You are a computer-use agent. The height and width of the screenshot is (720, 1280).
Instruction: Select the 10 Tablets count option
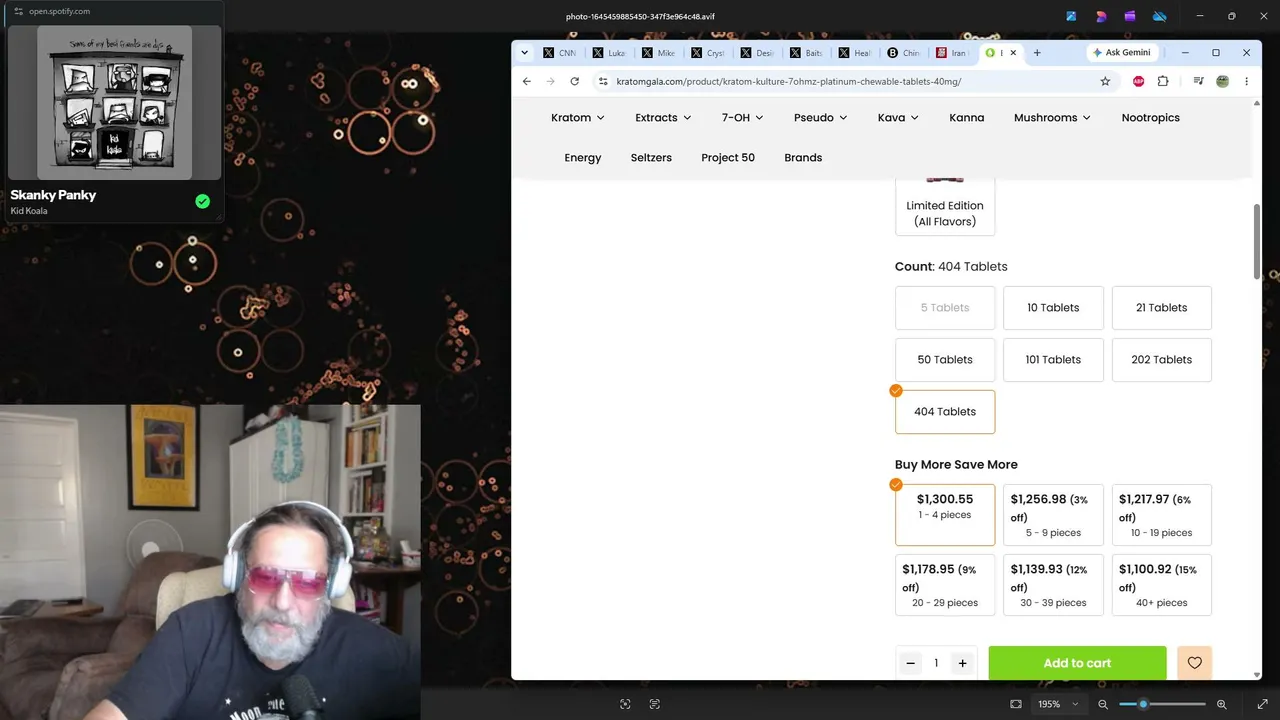point(1053,308)
